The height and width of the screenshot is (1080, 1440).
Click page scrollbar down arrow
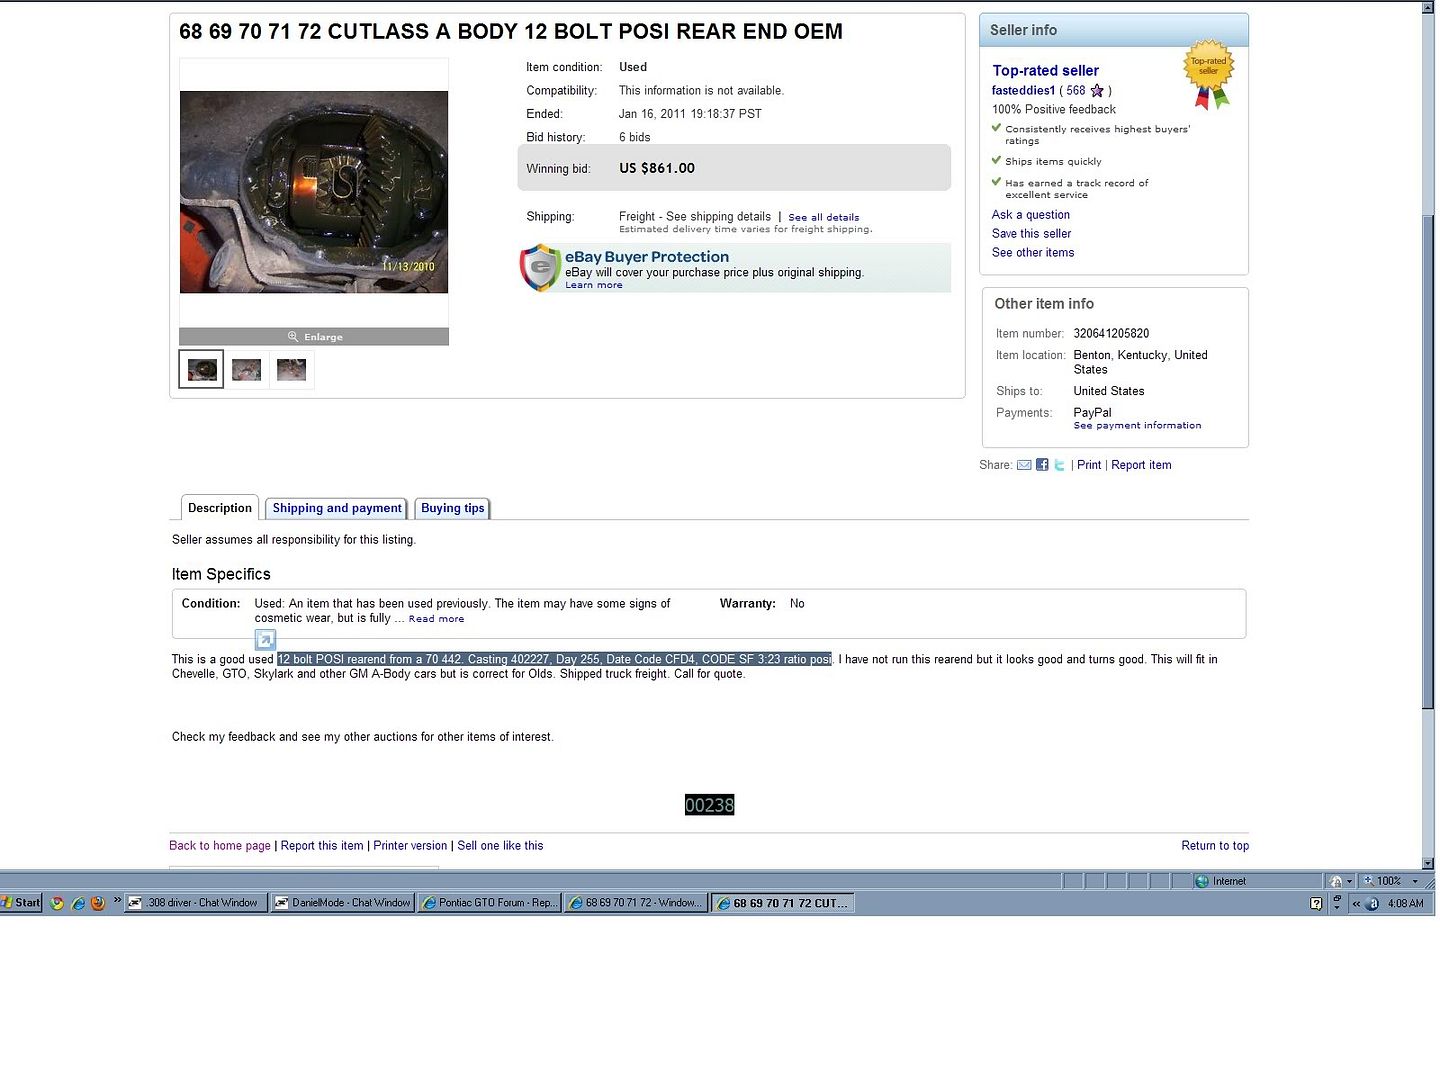pos(1428,863)
